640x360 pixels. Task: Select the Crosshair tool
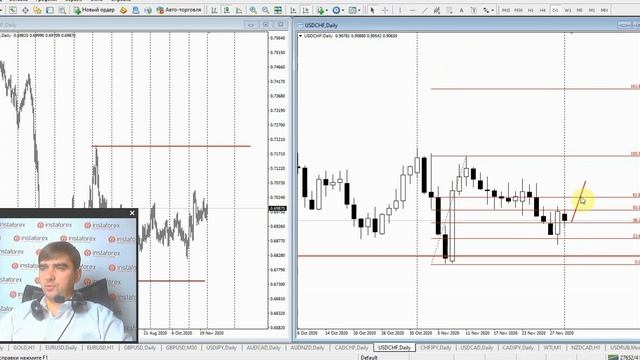point(384,10)
